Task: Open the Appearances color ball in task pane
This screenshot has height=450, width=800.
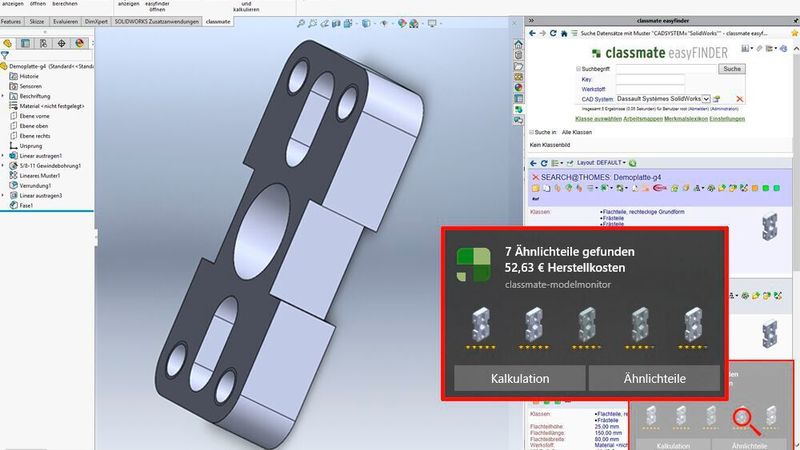Action: [x=518, y=88]
